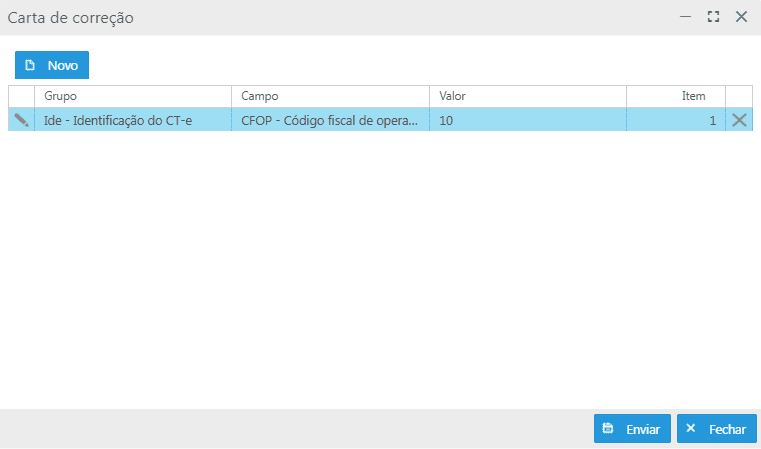This screenshot has height=449, width=761.
Task: Click the pencil edit icon in the row
Action: tap(21, 120)
